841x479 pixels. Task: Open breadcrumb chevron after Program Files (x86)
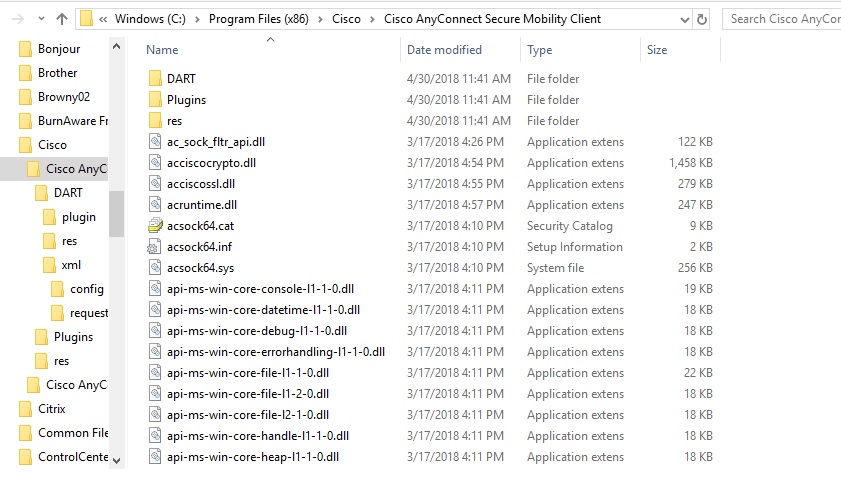[x=320, y=20]
